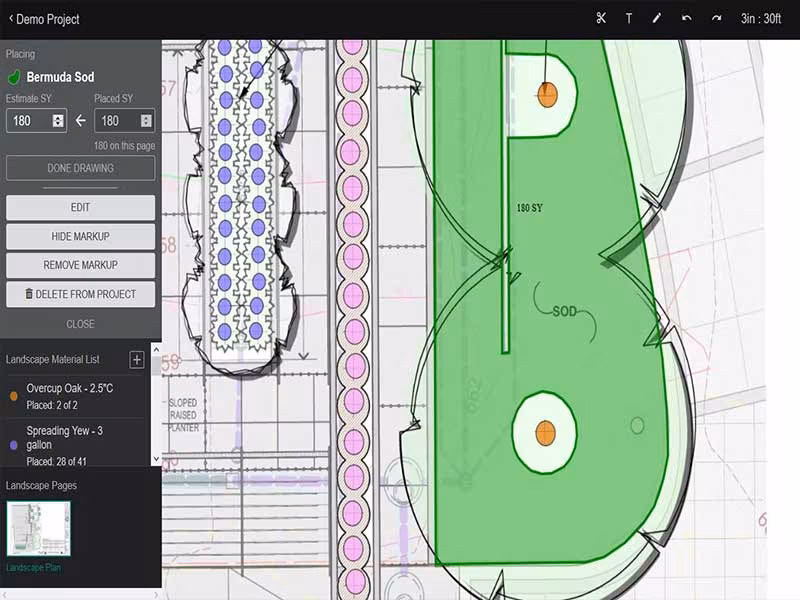The height and width of the screenshot is (600, 800).
Task: Redo the last action
Action: (x=716, y=18)
